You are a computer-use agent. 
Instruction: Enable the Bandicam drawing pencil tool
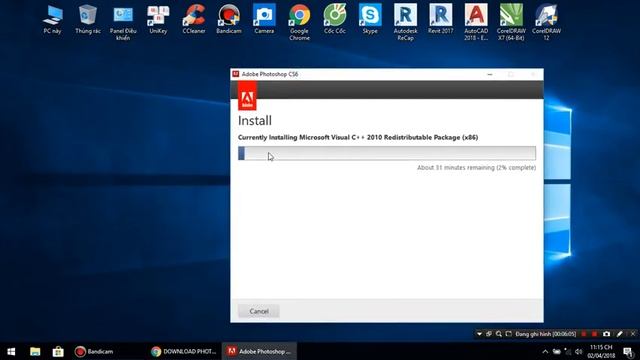620,334
